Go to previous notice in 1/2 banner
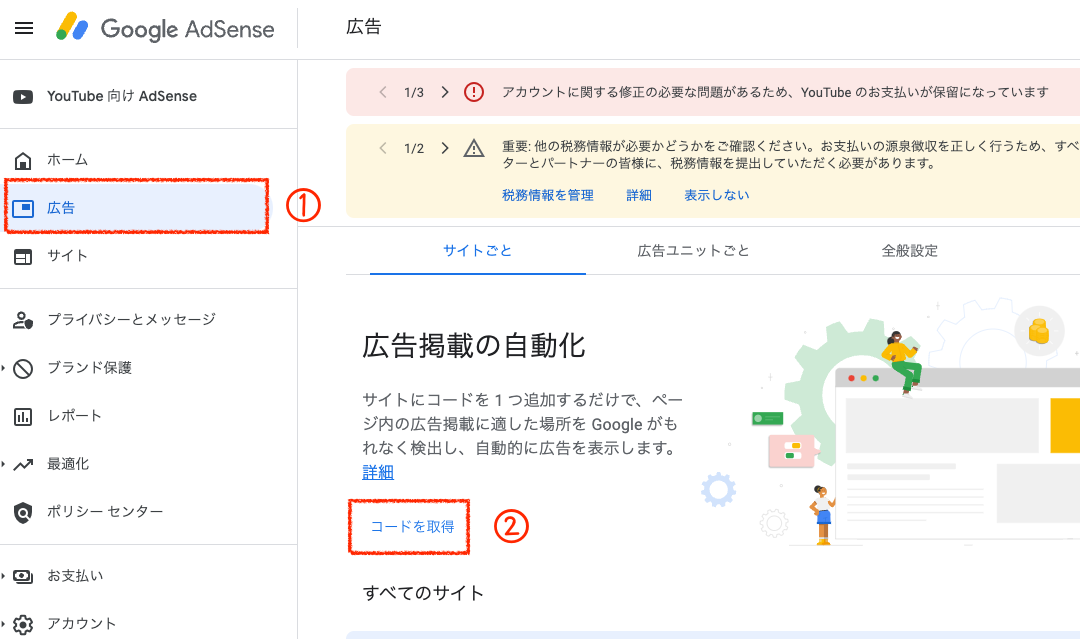Viewport: 1080px width, 639px height. click(x=383, y=148)
